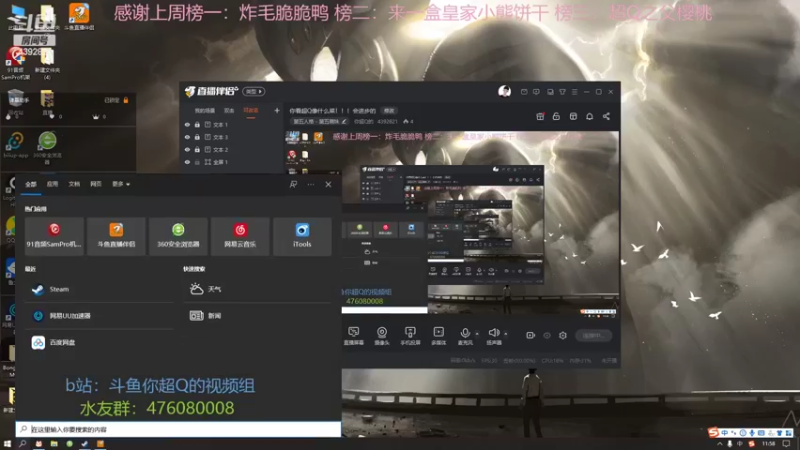Viewport: 800px width, 450px height.
Task: Select the 全屏 1 source row
Action: pos(232,162)
